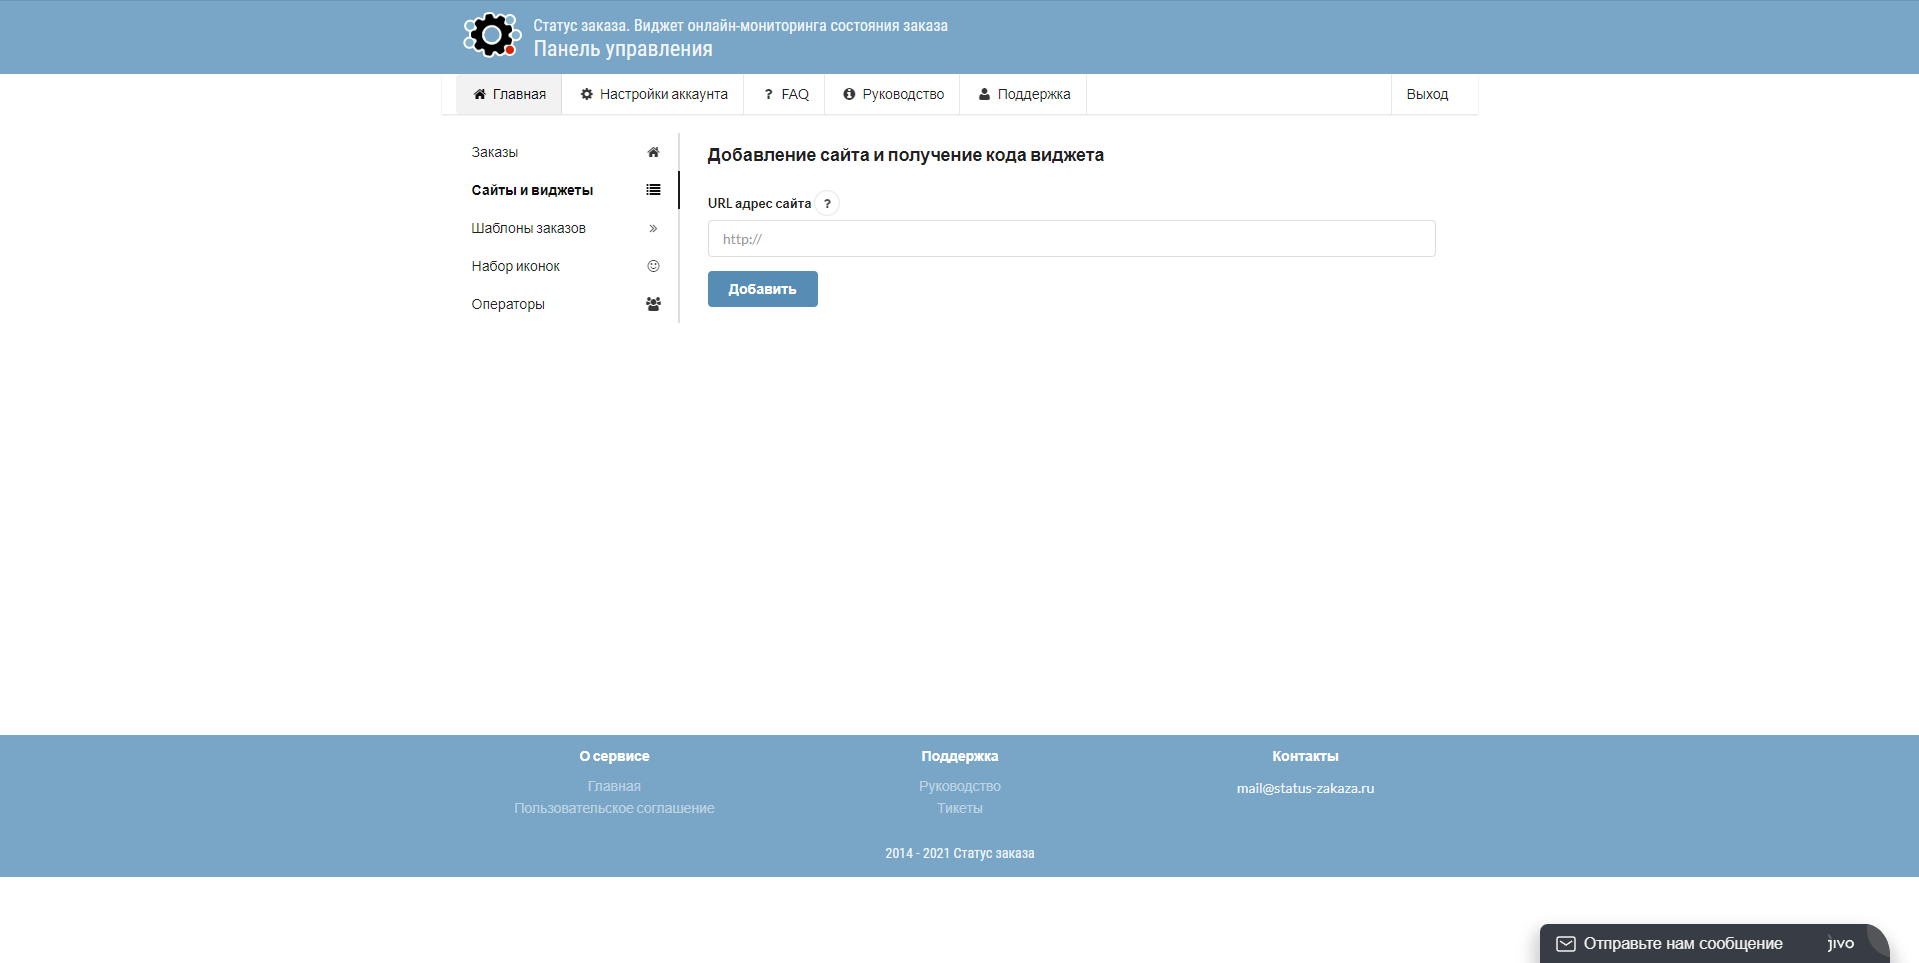Click the home icon beside Заказы

pyautogui.click(x=653, y=152)
